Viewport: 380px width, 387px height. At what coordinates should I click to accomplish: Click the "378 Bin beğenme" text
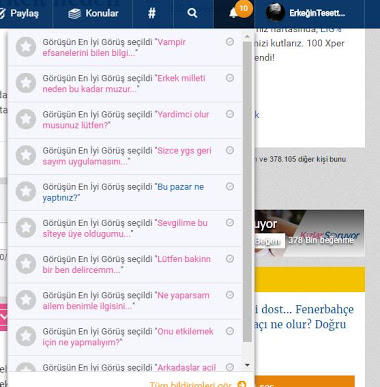[321, 240]
